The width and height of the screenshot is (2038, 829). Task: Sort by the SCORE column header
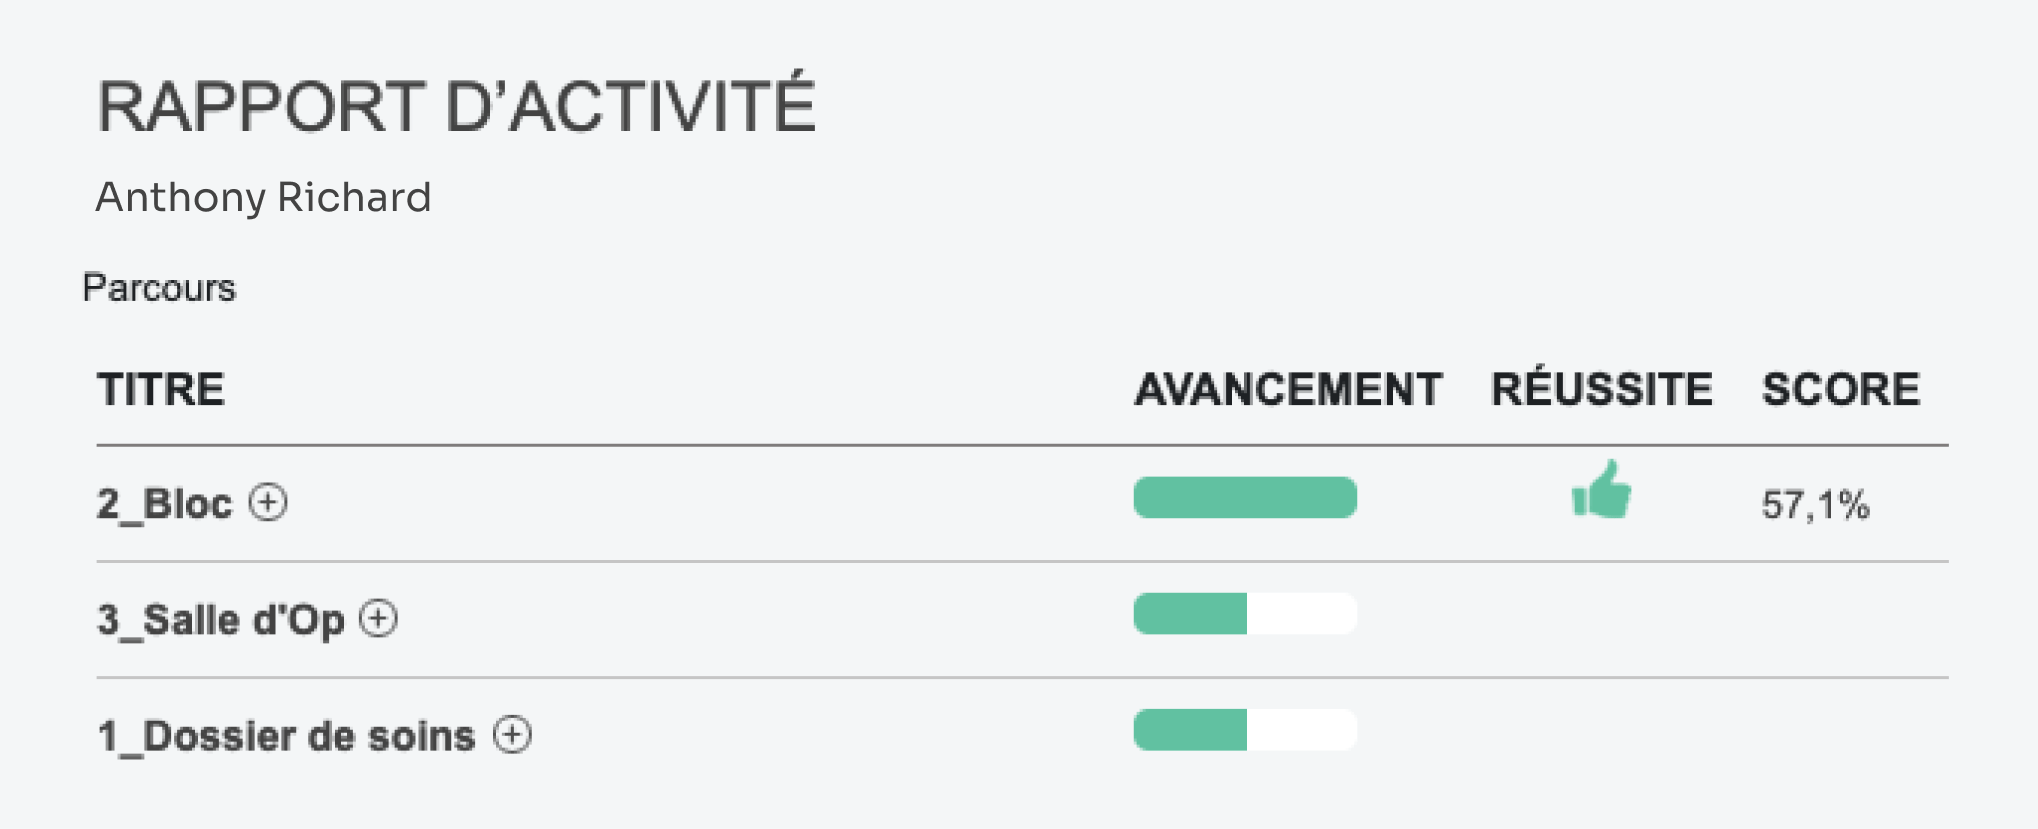[x=1841, y=389]
